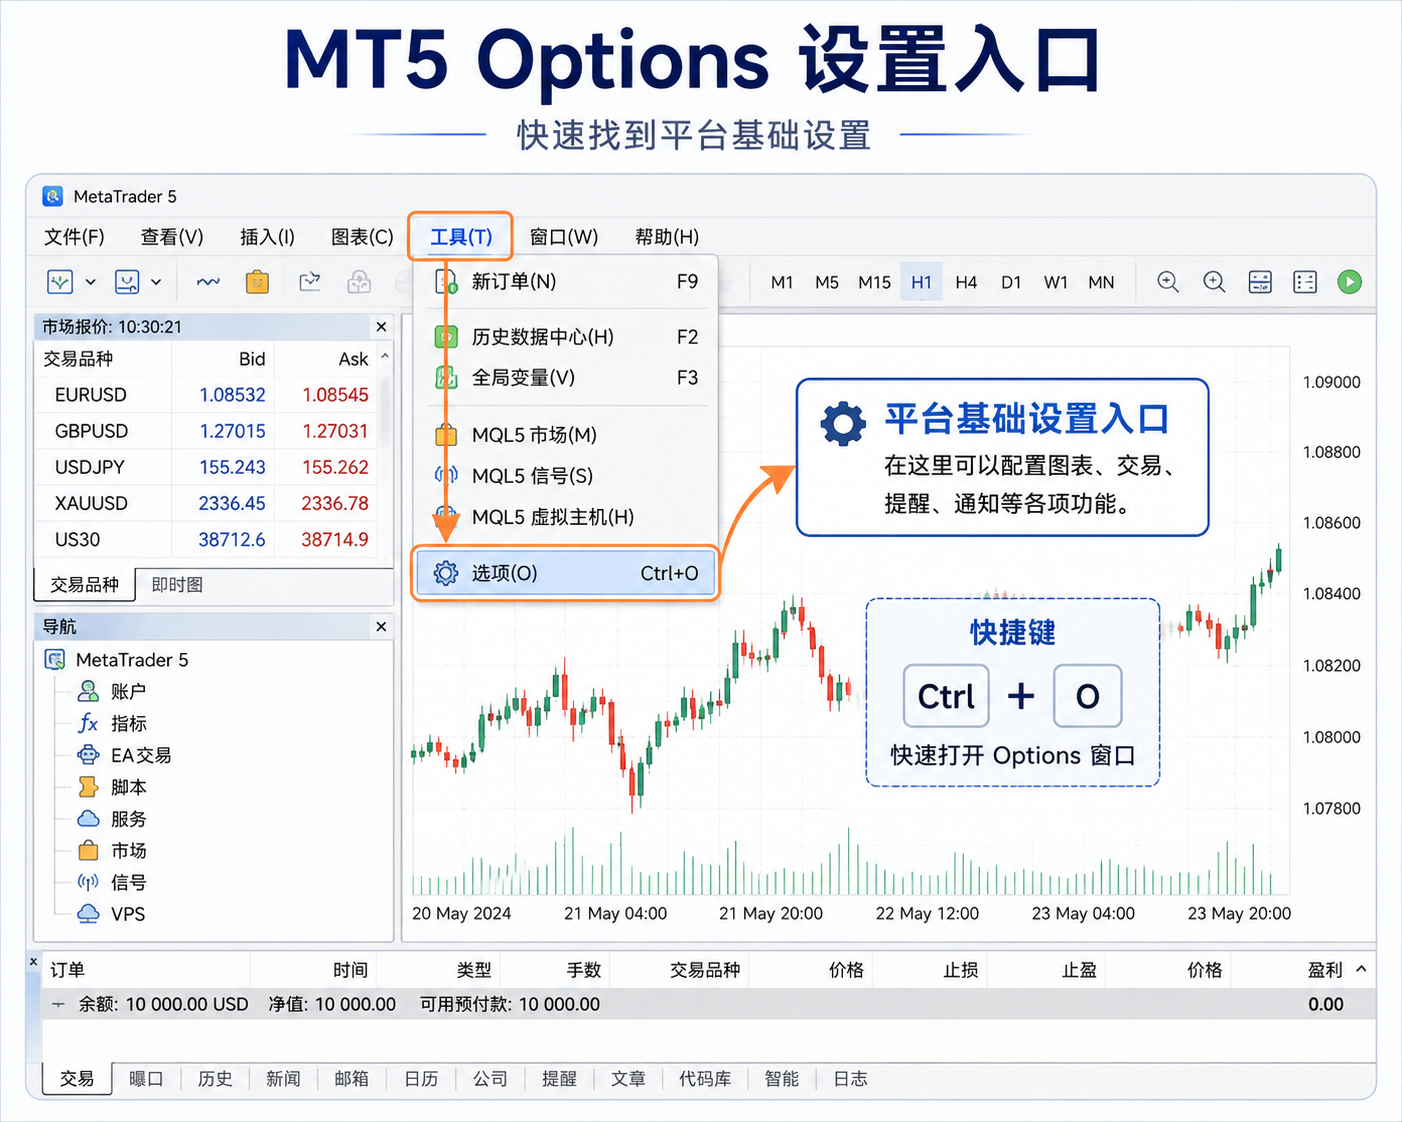
Task: Click the dash icon before 余额 row
Action: 58,1004
